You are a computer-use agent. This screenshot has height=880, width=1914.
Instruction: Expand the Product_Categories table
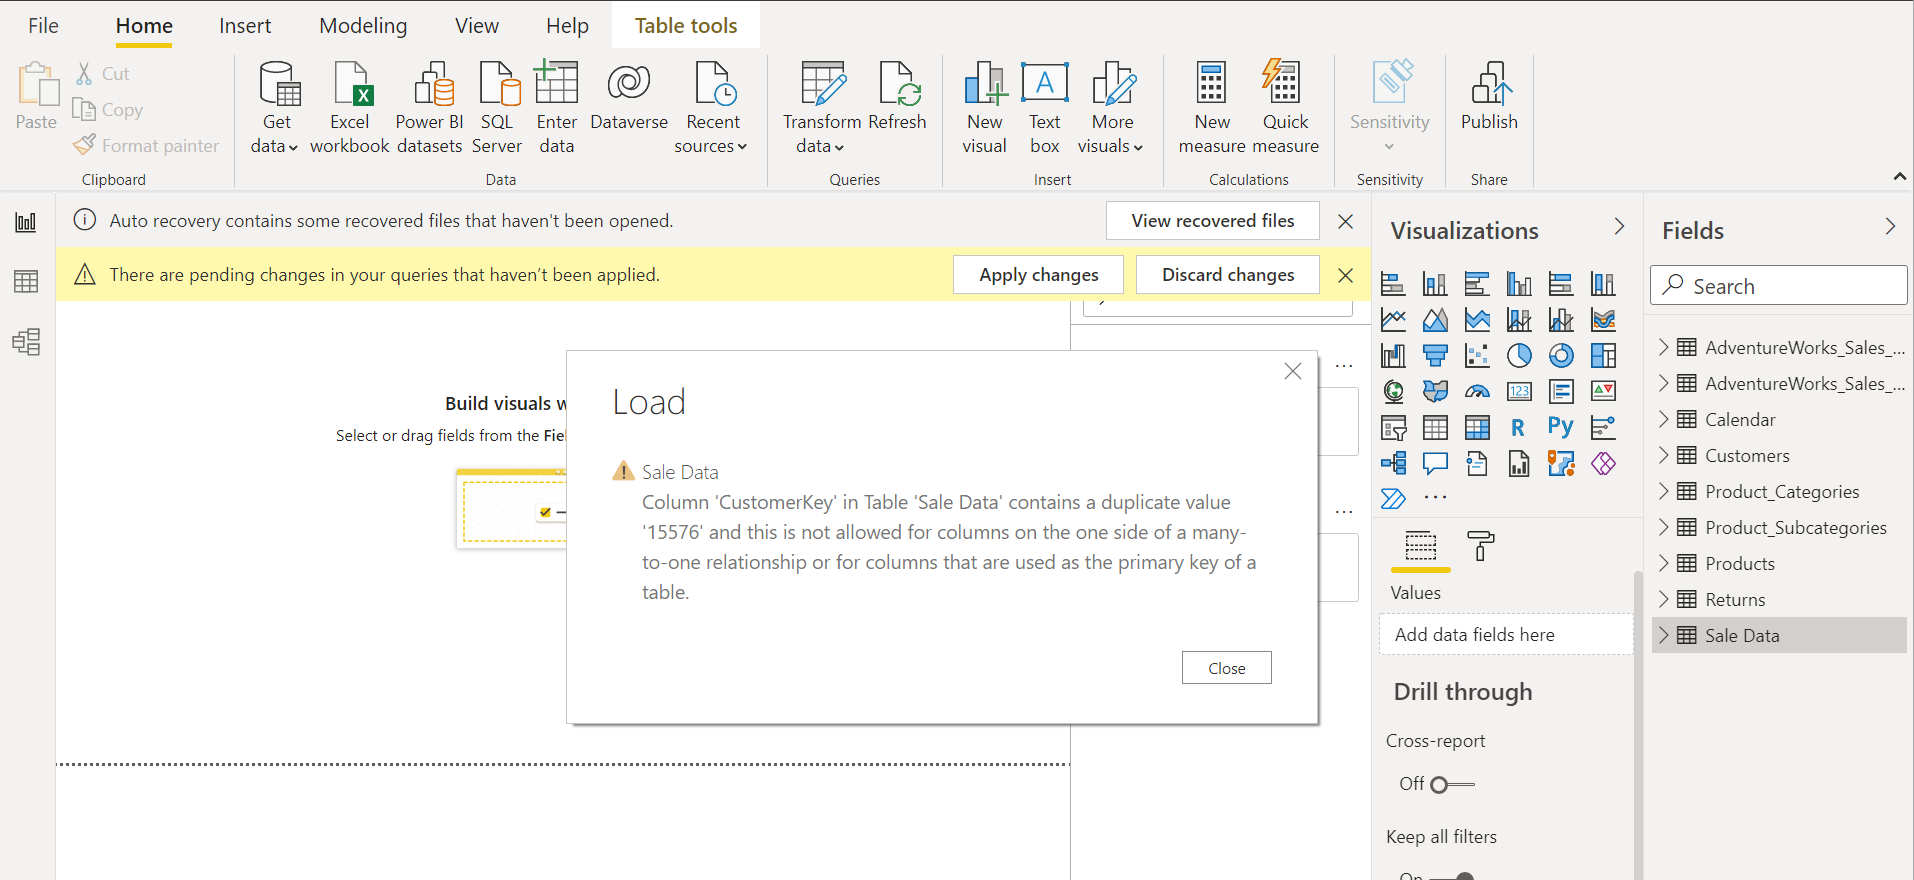(x=1664, y=491)
